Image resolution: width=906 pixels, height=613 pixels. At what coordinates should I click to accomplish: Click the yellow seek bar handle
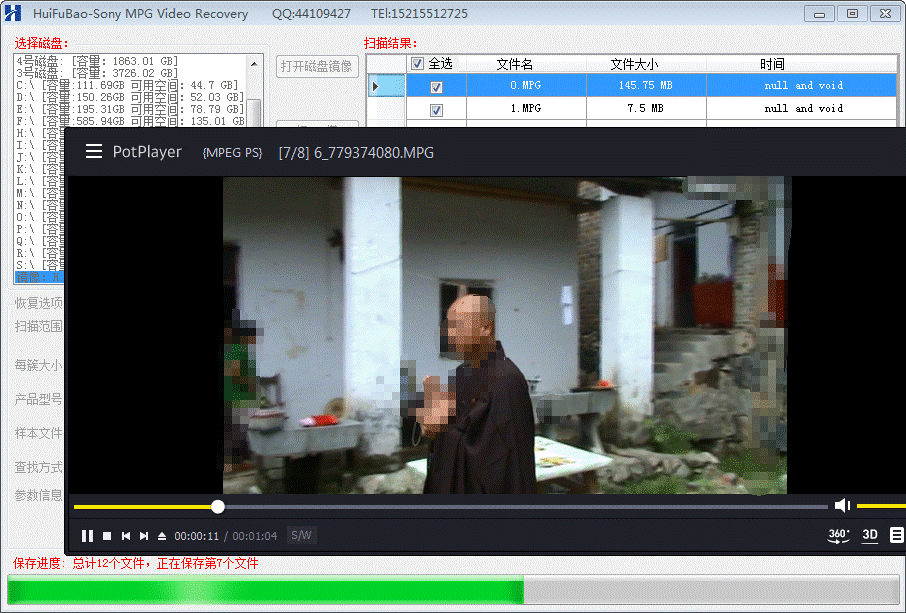coord(218,507)
